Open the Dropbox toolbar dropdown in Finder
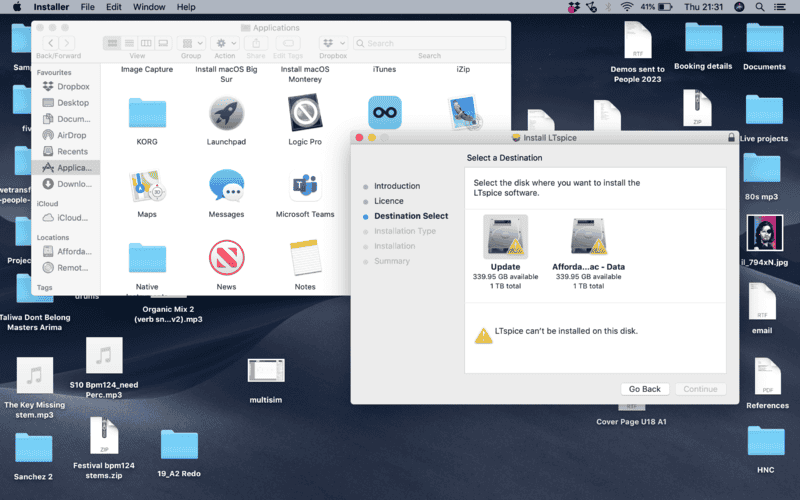The image size is (800, 500). 333,43
